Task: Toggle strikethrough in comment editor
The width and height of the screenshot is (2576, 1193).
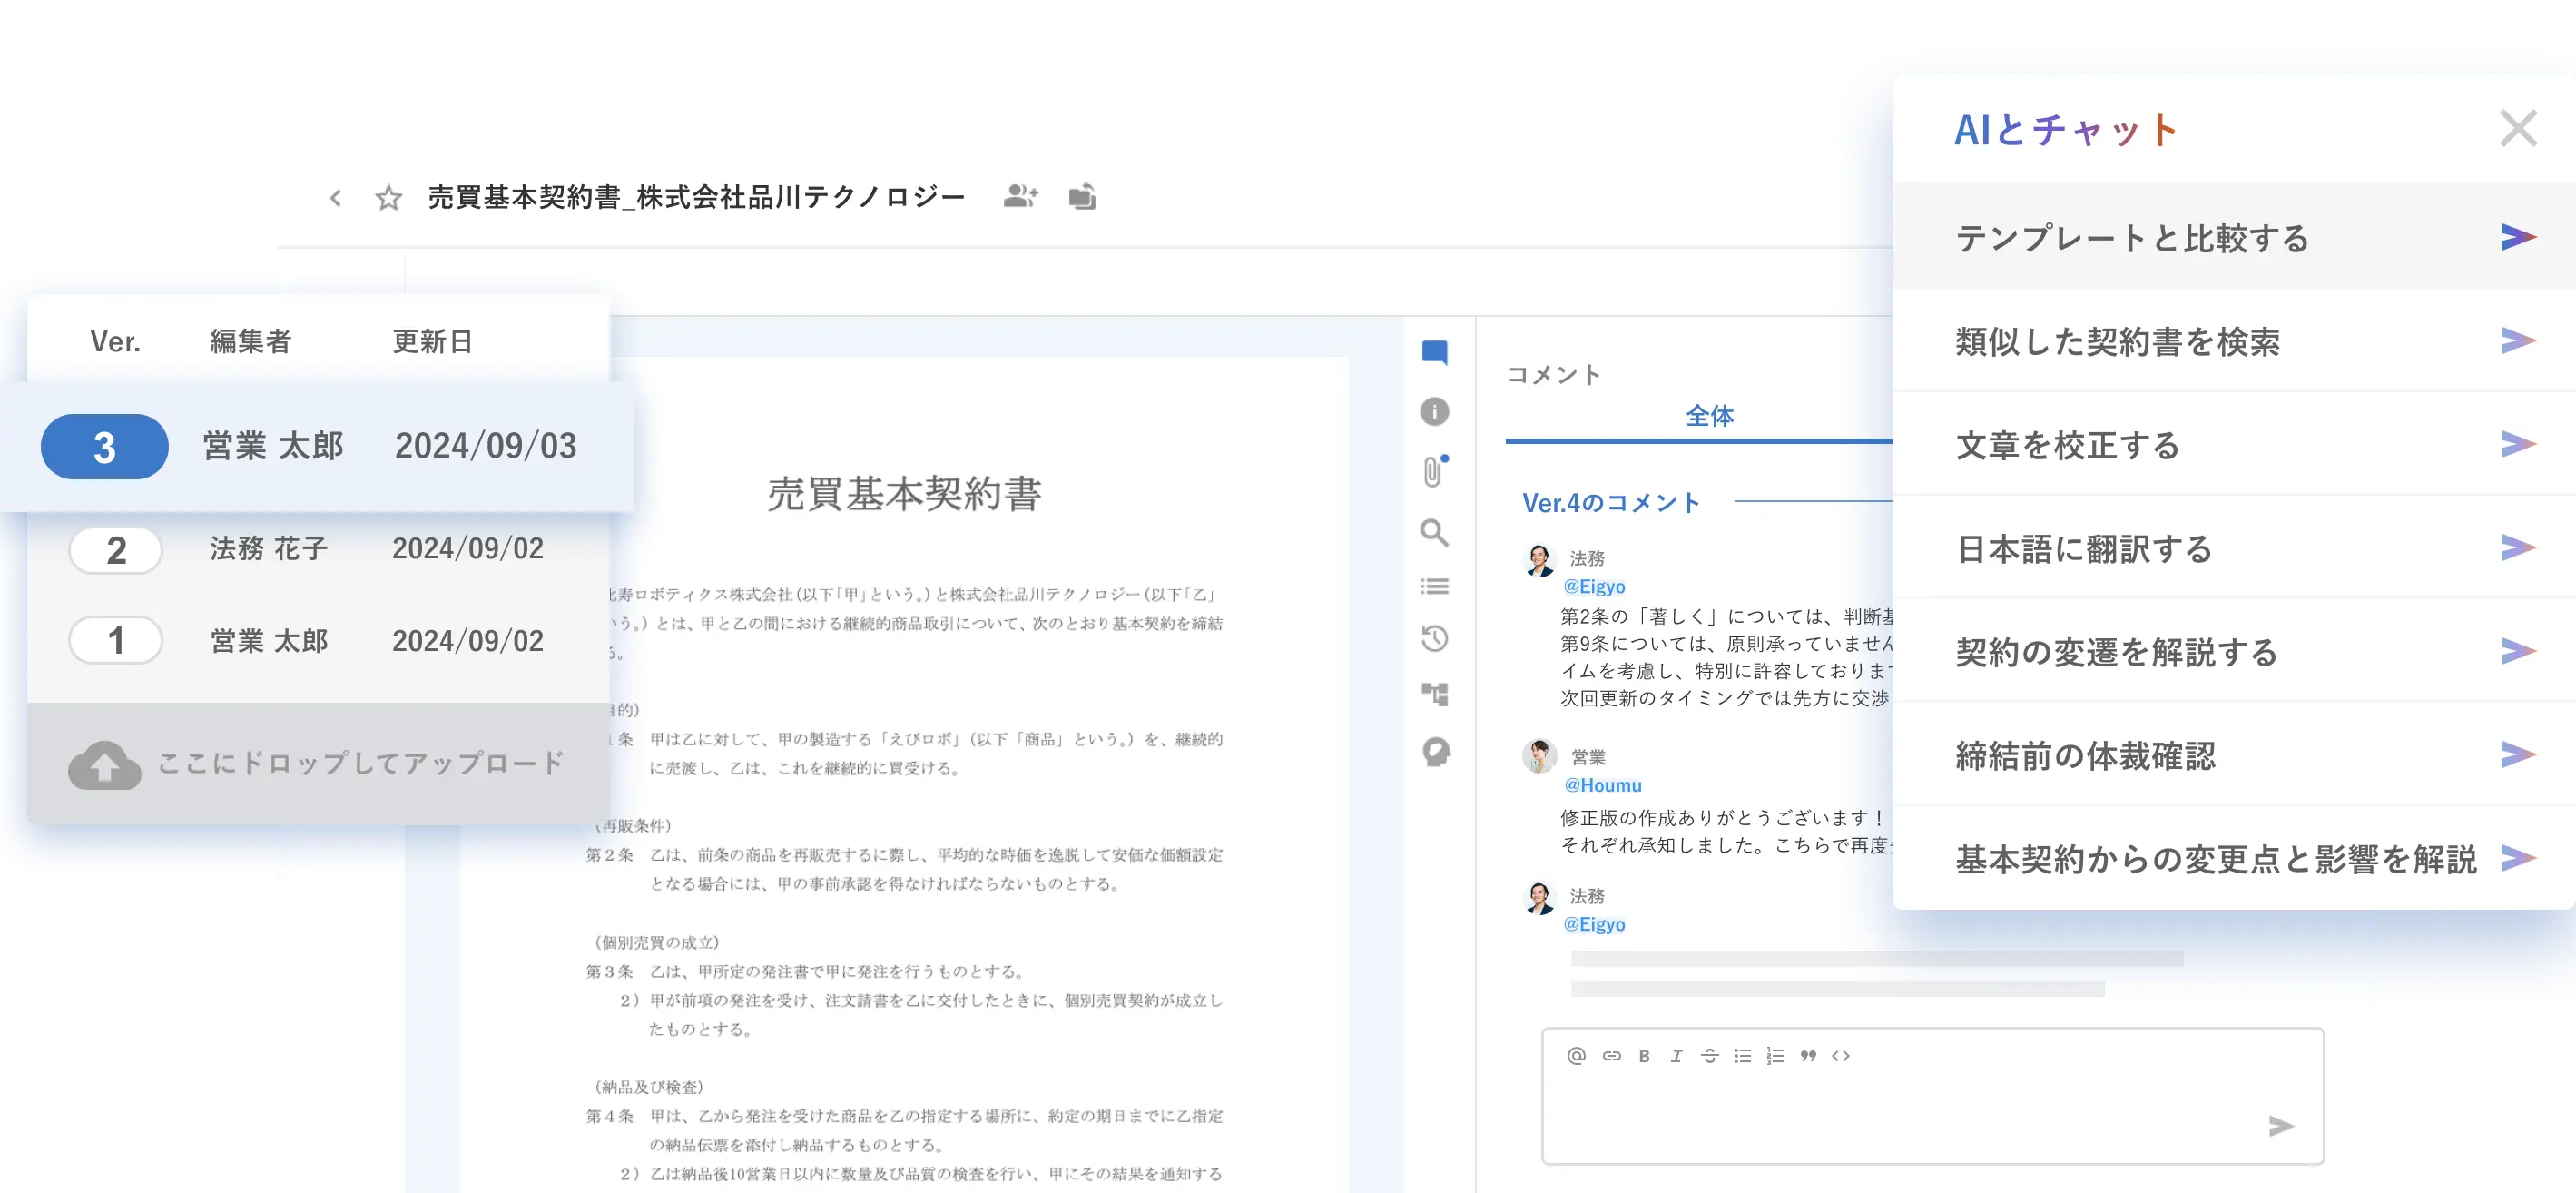Action: pos(1709,1056)
